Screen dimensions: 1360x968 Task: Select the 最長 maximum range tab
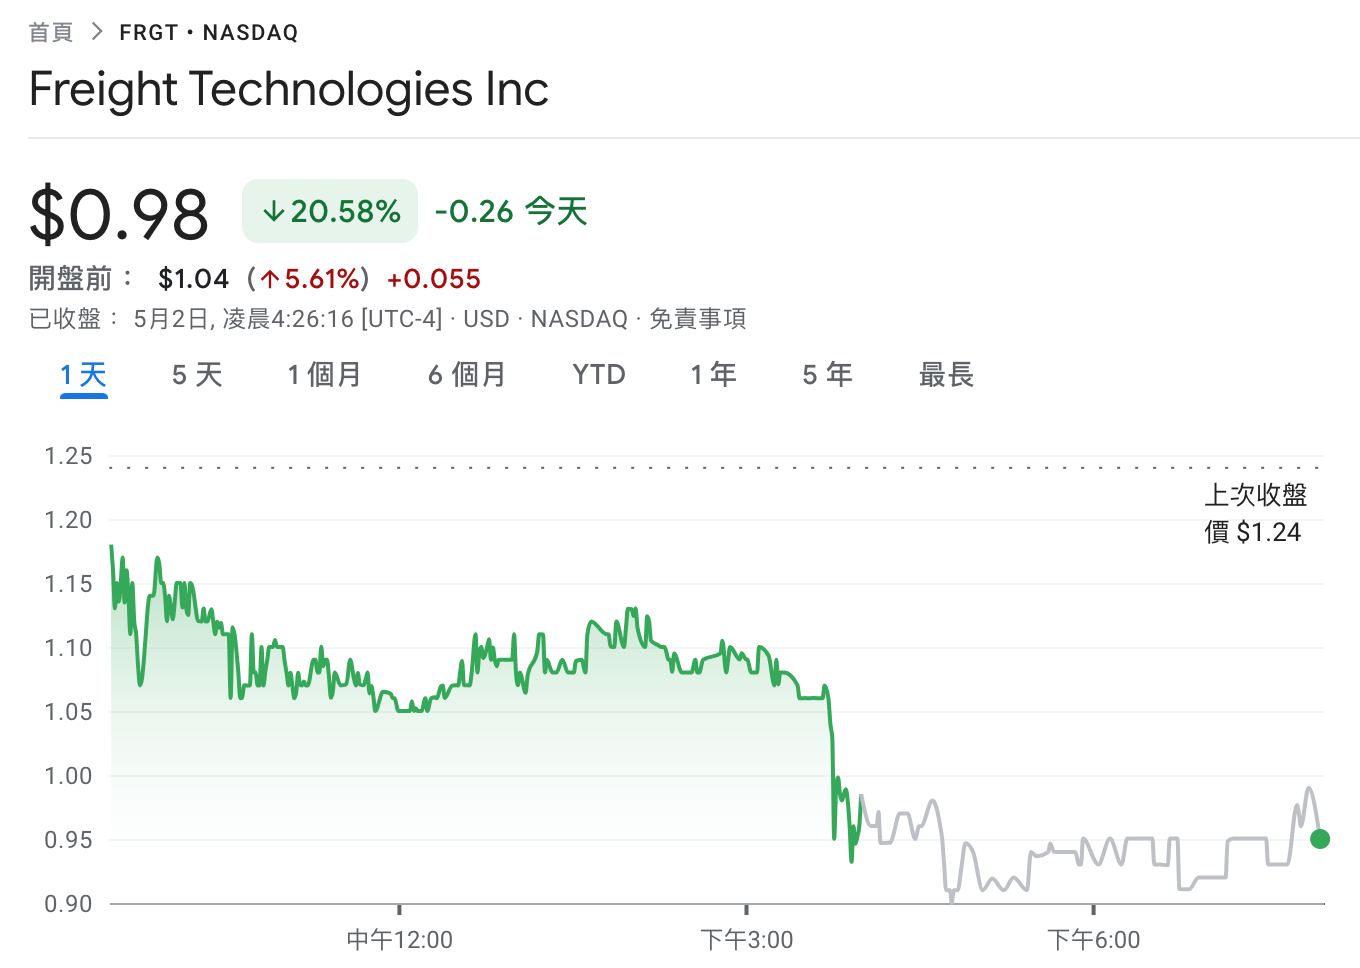(946, 375)
